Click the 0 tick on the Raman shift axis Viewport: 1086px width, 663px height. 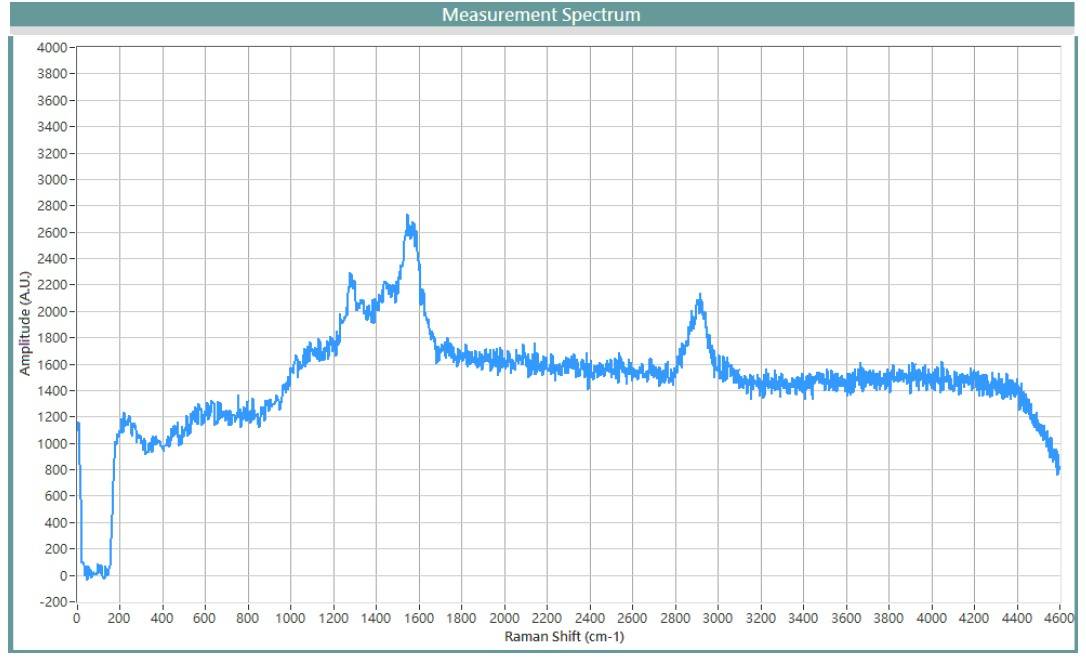[77, 618]
